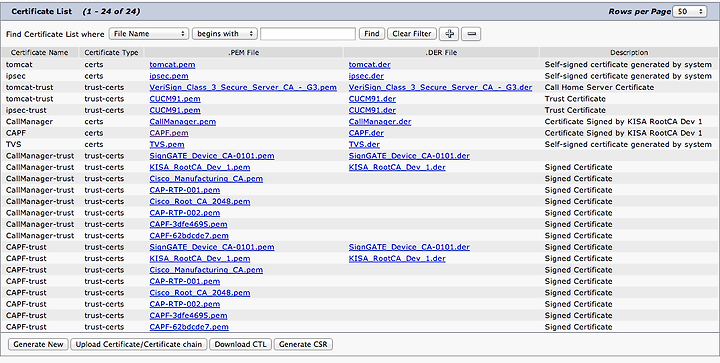Screen dimensions: 720x363
Task: Open TVS.der link
Action: coord(364,145)
